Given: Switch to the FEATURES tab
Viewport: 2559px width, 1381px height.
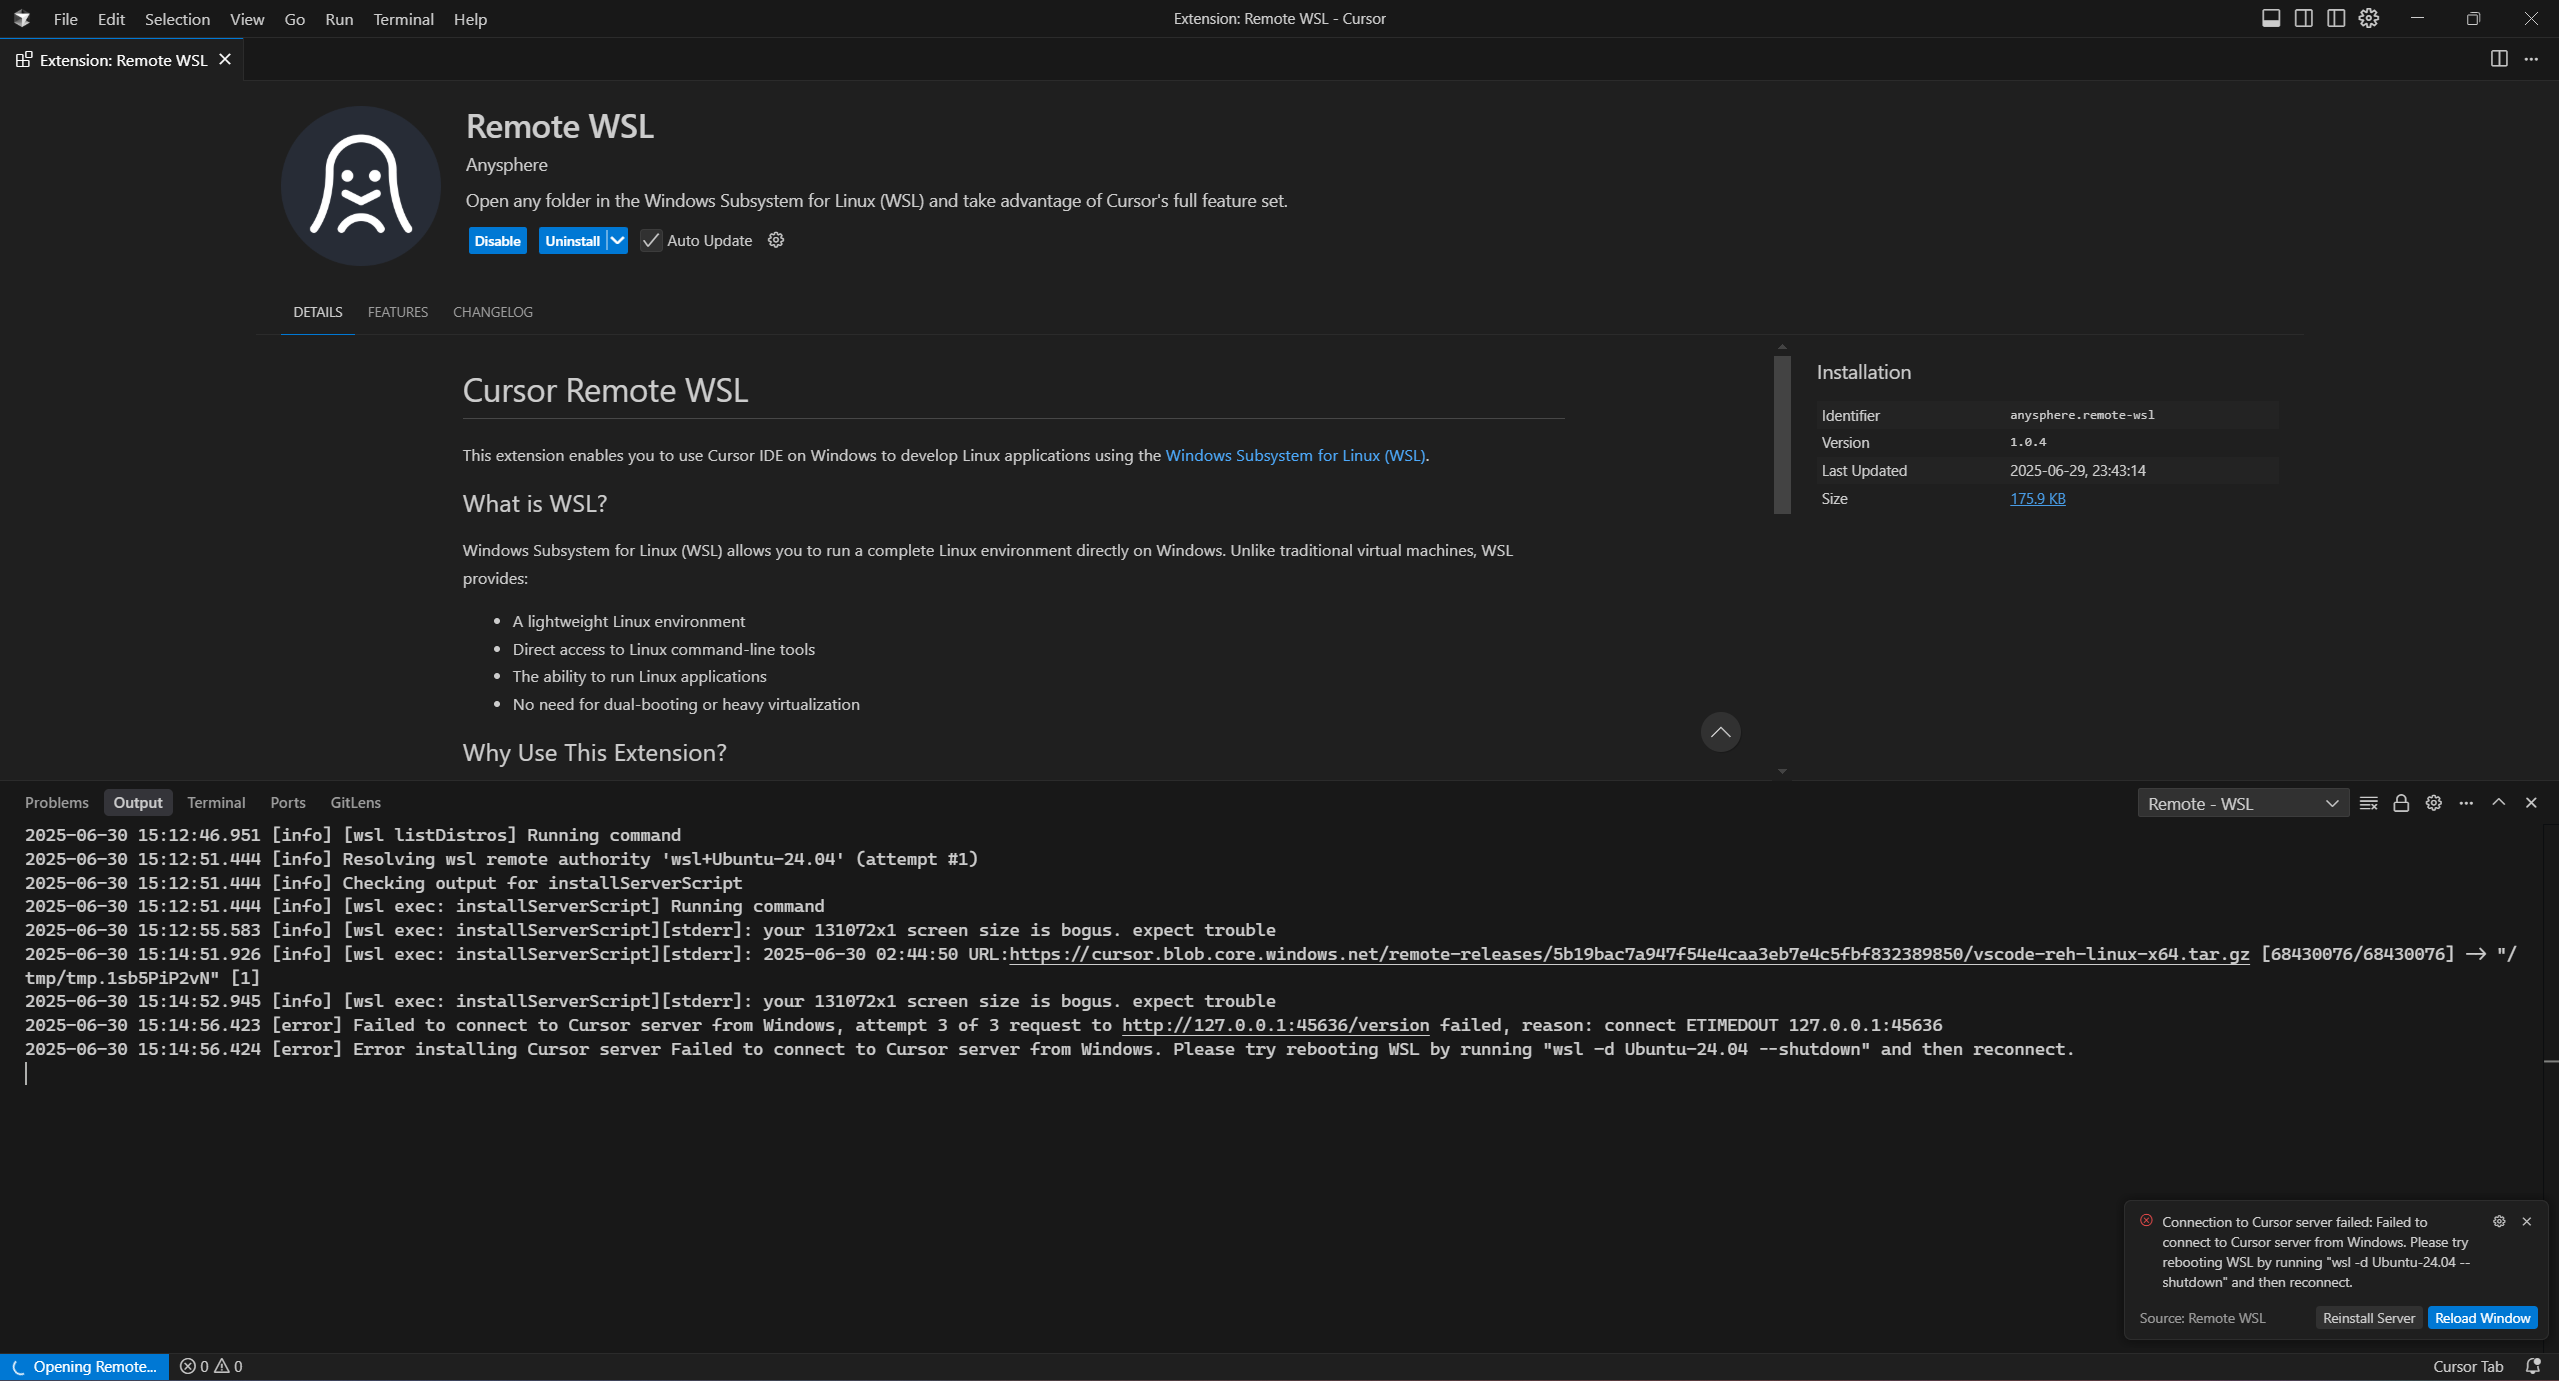Looking at the screenshot, I should click(x=398, y=312).
